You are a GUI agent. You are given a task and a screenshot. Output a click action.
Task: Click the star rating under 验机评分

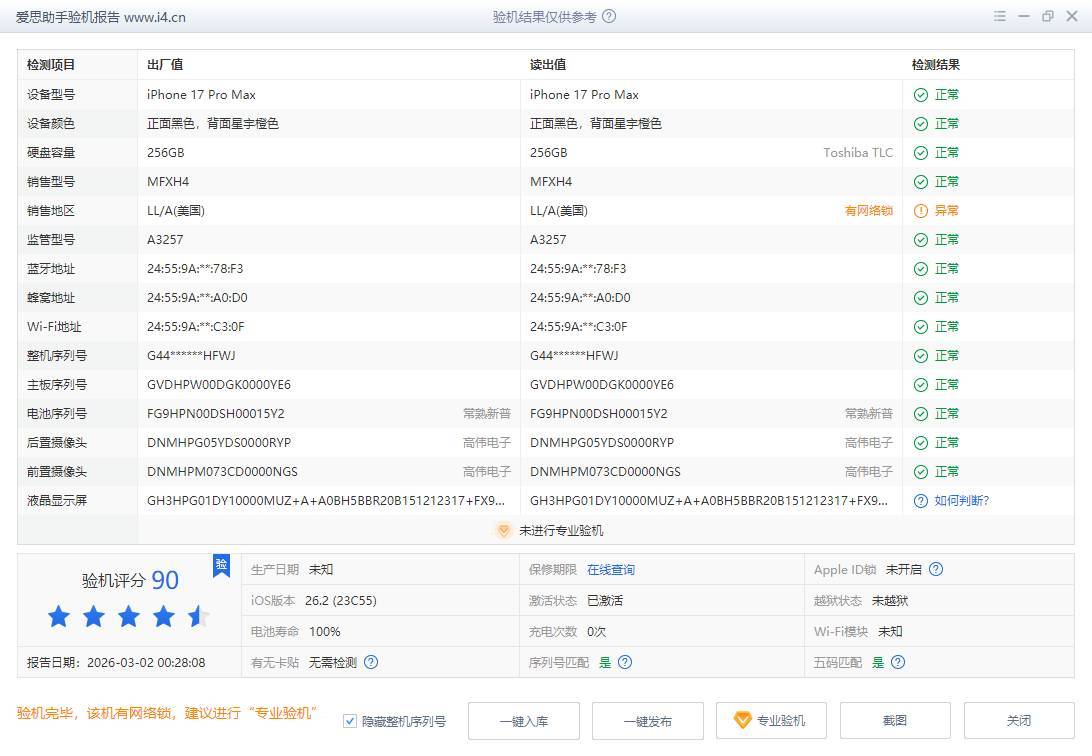(128, 617)
